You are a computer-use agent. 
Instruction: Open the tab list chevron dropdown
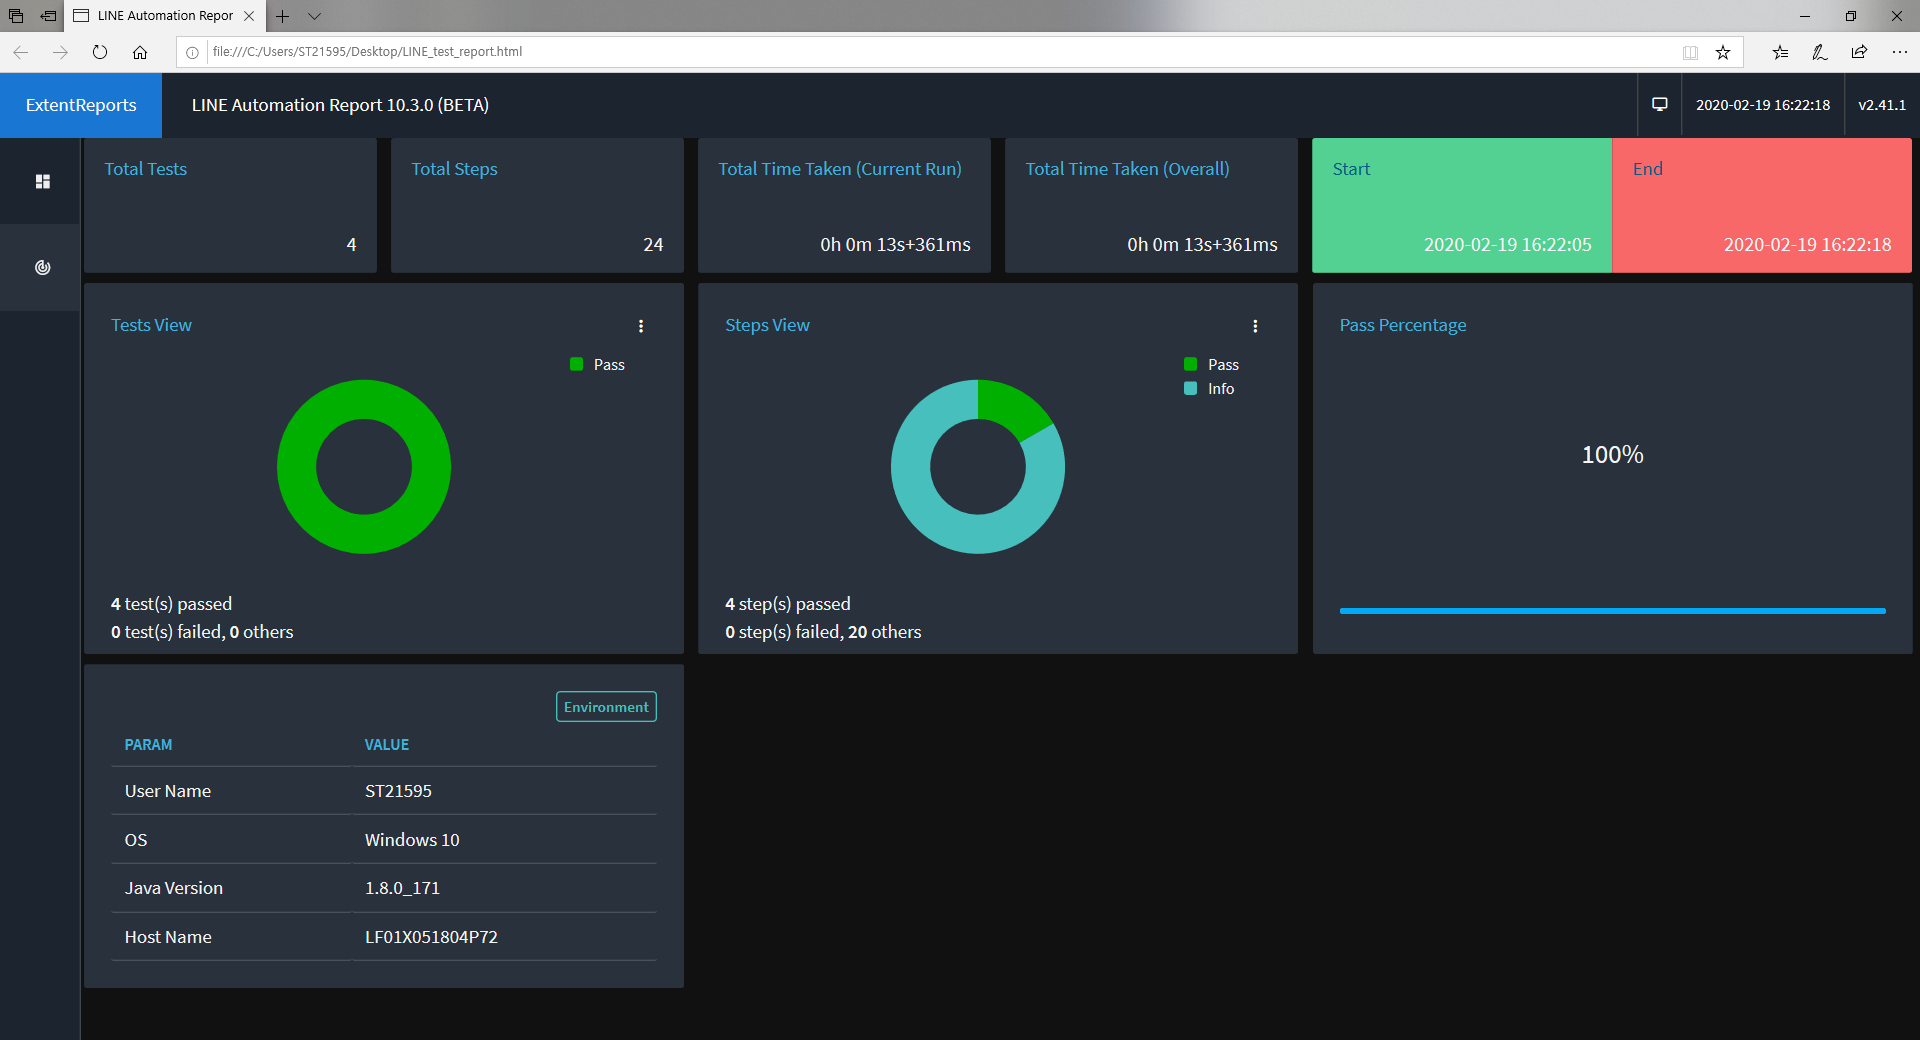[x=314, y=16]
